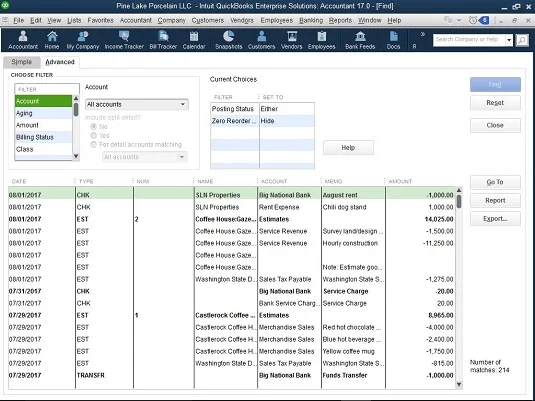Focus the Search Company or Help field
Screen dimensions: 535x401
(x=469, y=40)
